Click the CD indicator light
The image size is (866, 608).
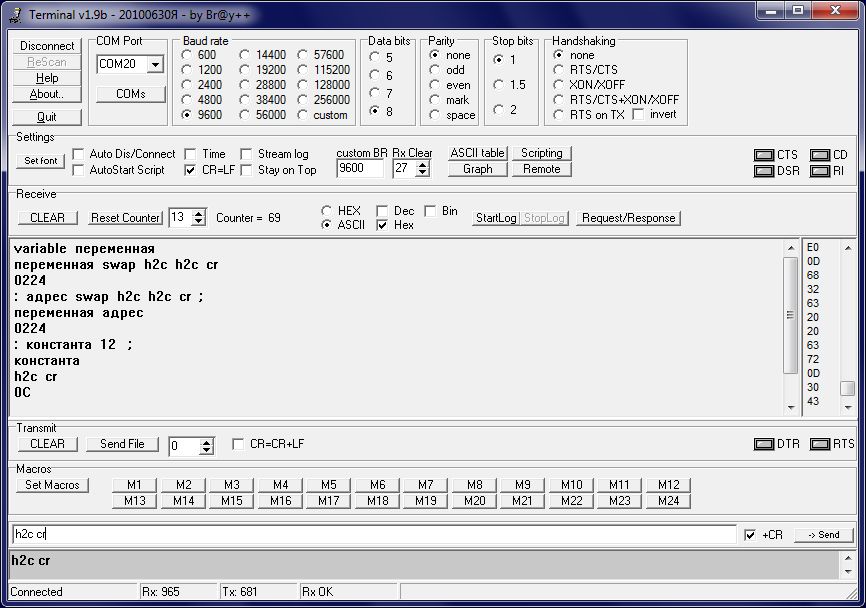coord(820,155)
